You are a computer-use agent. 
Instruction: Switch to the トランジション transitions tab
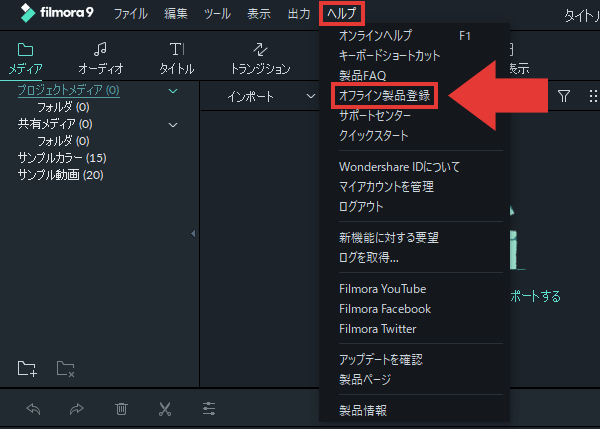tap(260, 59)
